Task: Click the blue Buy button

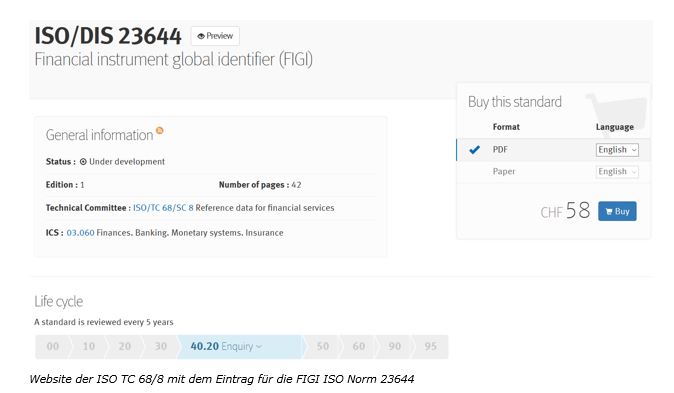Action: 617,211
